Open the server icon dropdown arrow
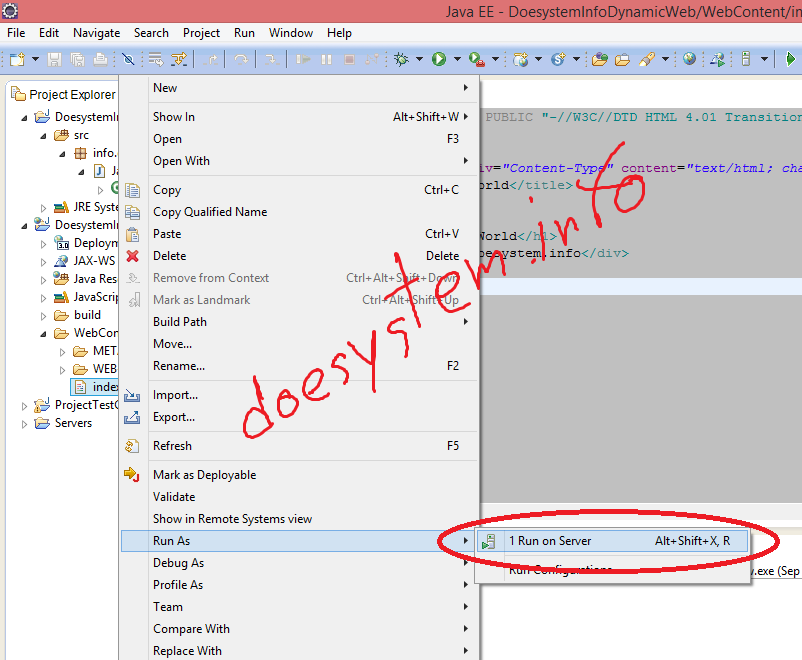Screen dimensions: 802x660 764,59
